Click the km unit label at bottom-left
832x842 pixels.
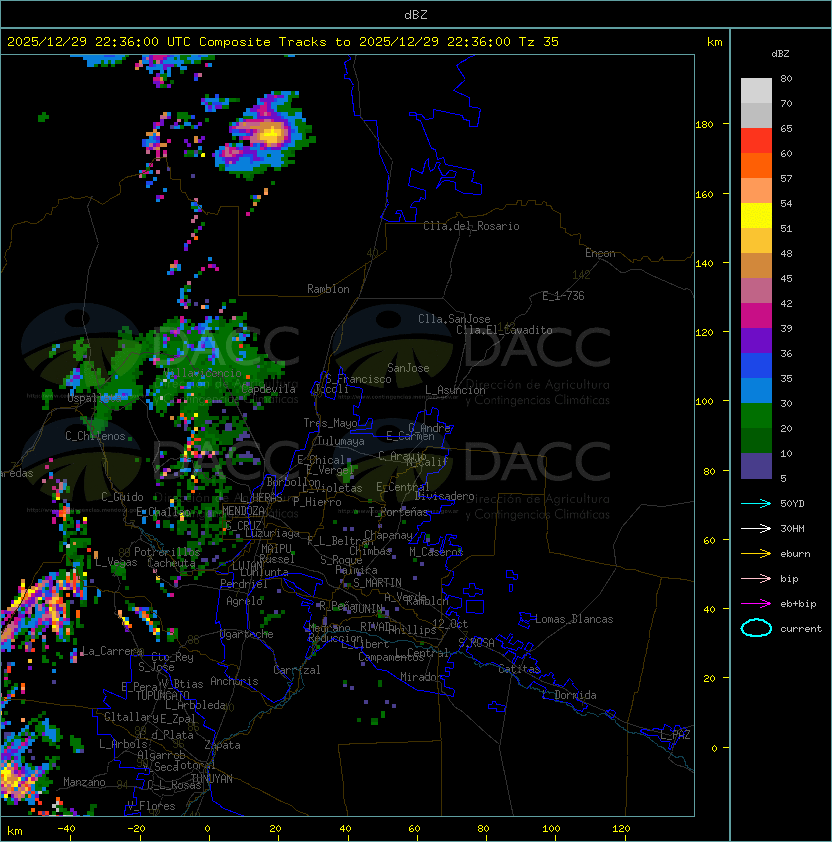click(x=15, y=831)
